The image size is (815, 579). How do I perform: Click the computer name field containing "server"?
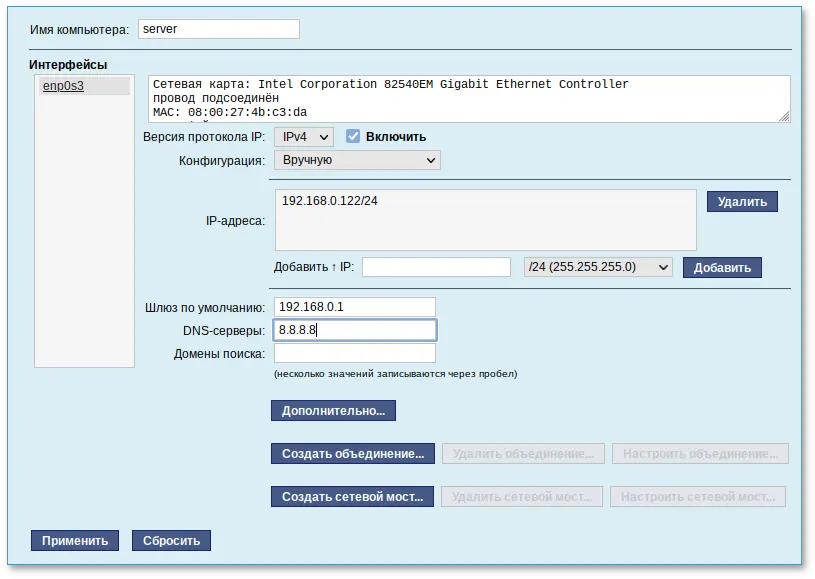click(x=218, y=29)
